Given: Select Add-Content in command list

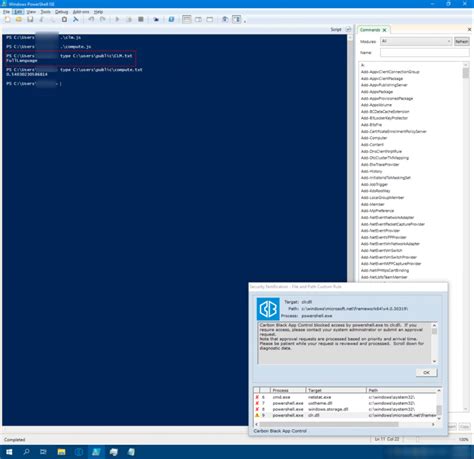Looking at the screenshot, I should pos(372,145).
